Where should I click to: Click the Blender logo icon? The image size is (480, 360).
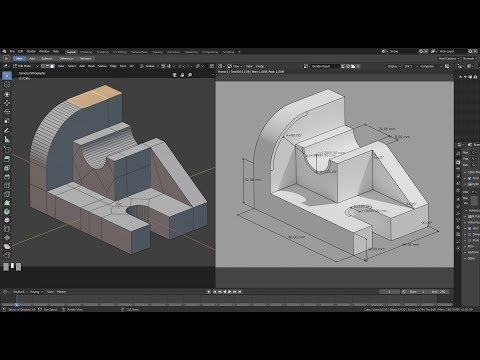click(5, 51)
